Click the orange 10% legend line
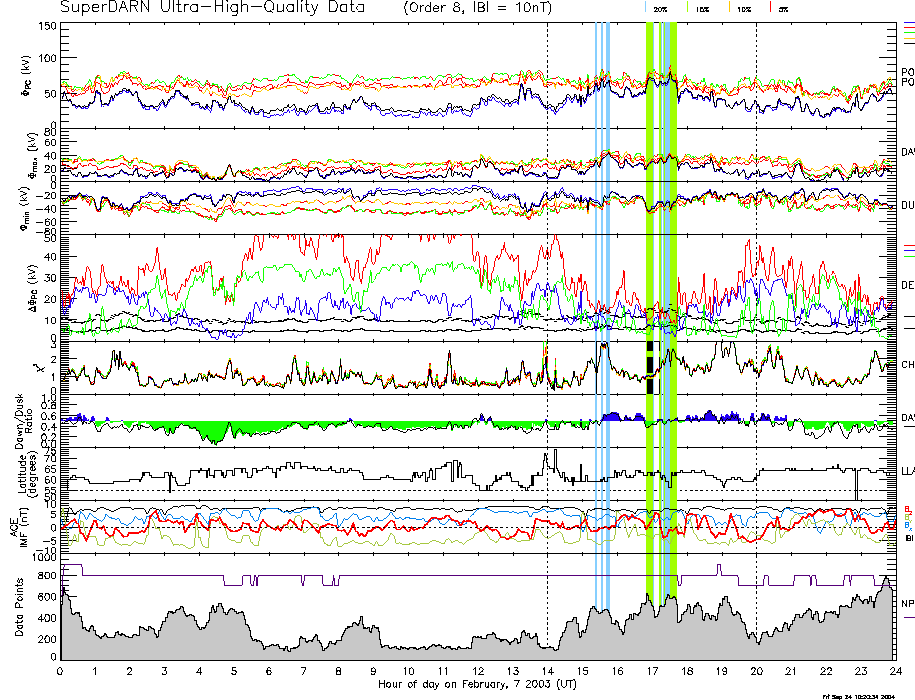The image size is (915, 700). click(729, 7)
